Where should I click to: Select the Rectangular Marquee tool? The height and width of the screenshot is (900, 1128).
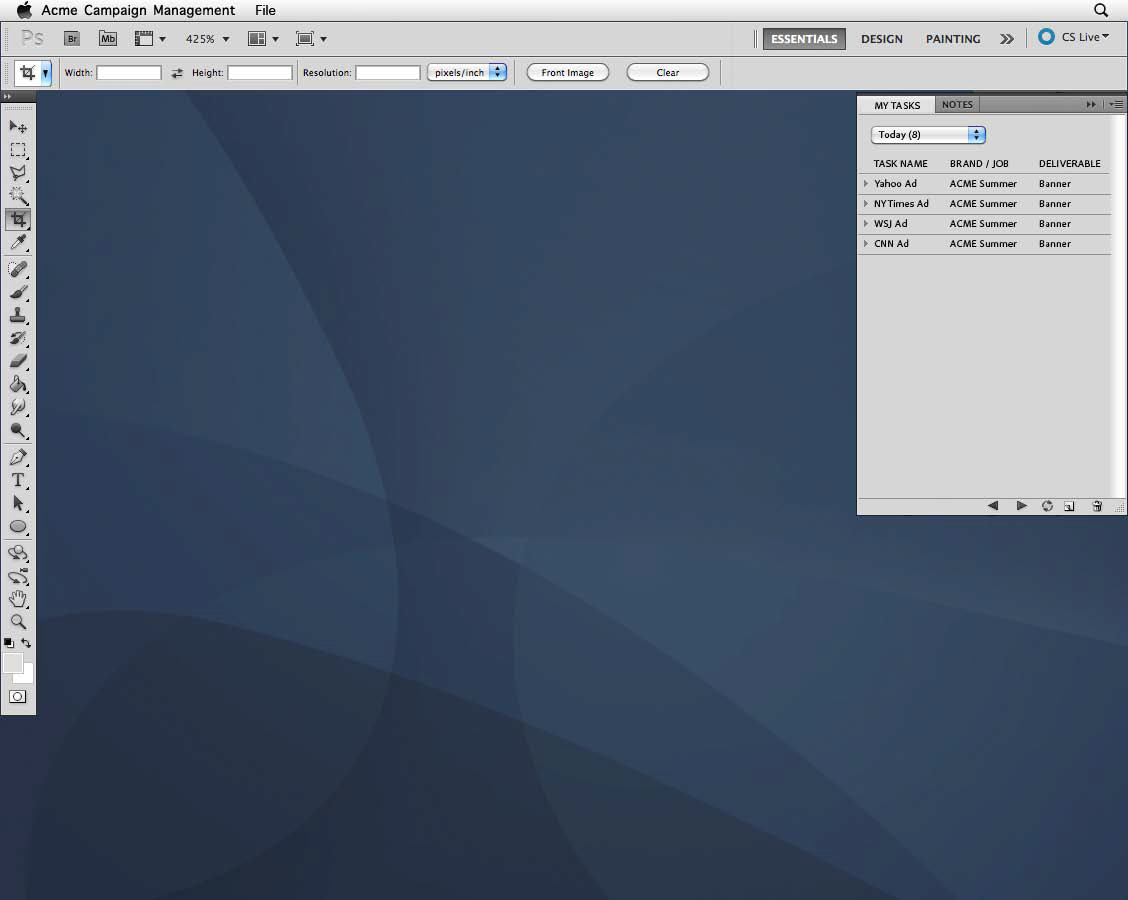pos(18,150)
